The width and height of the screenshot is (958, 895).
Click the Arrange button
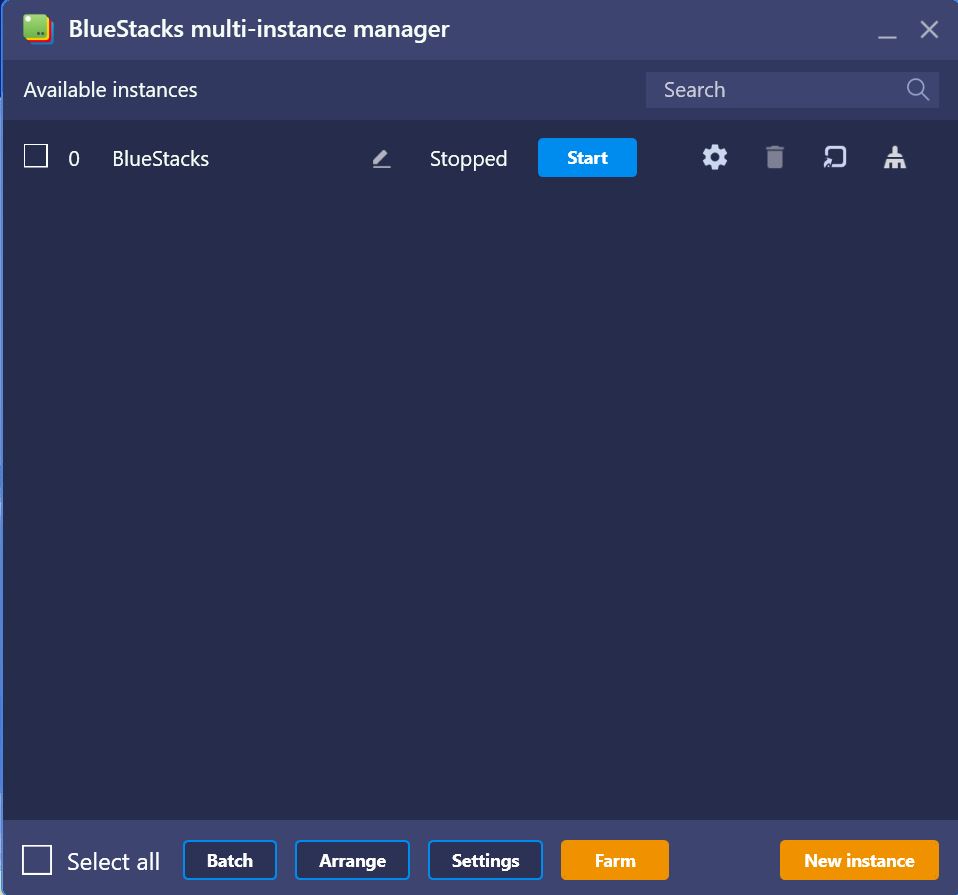[x=352, y=860]
